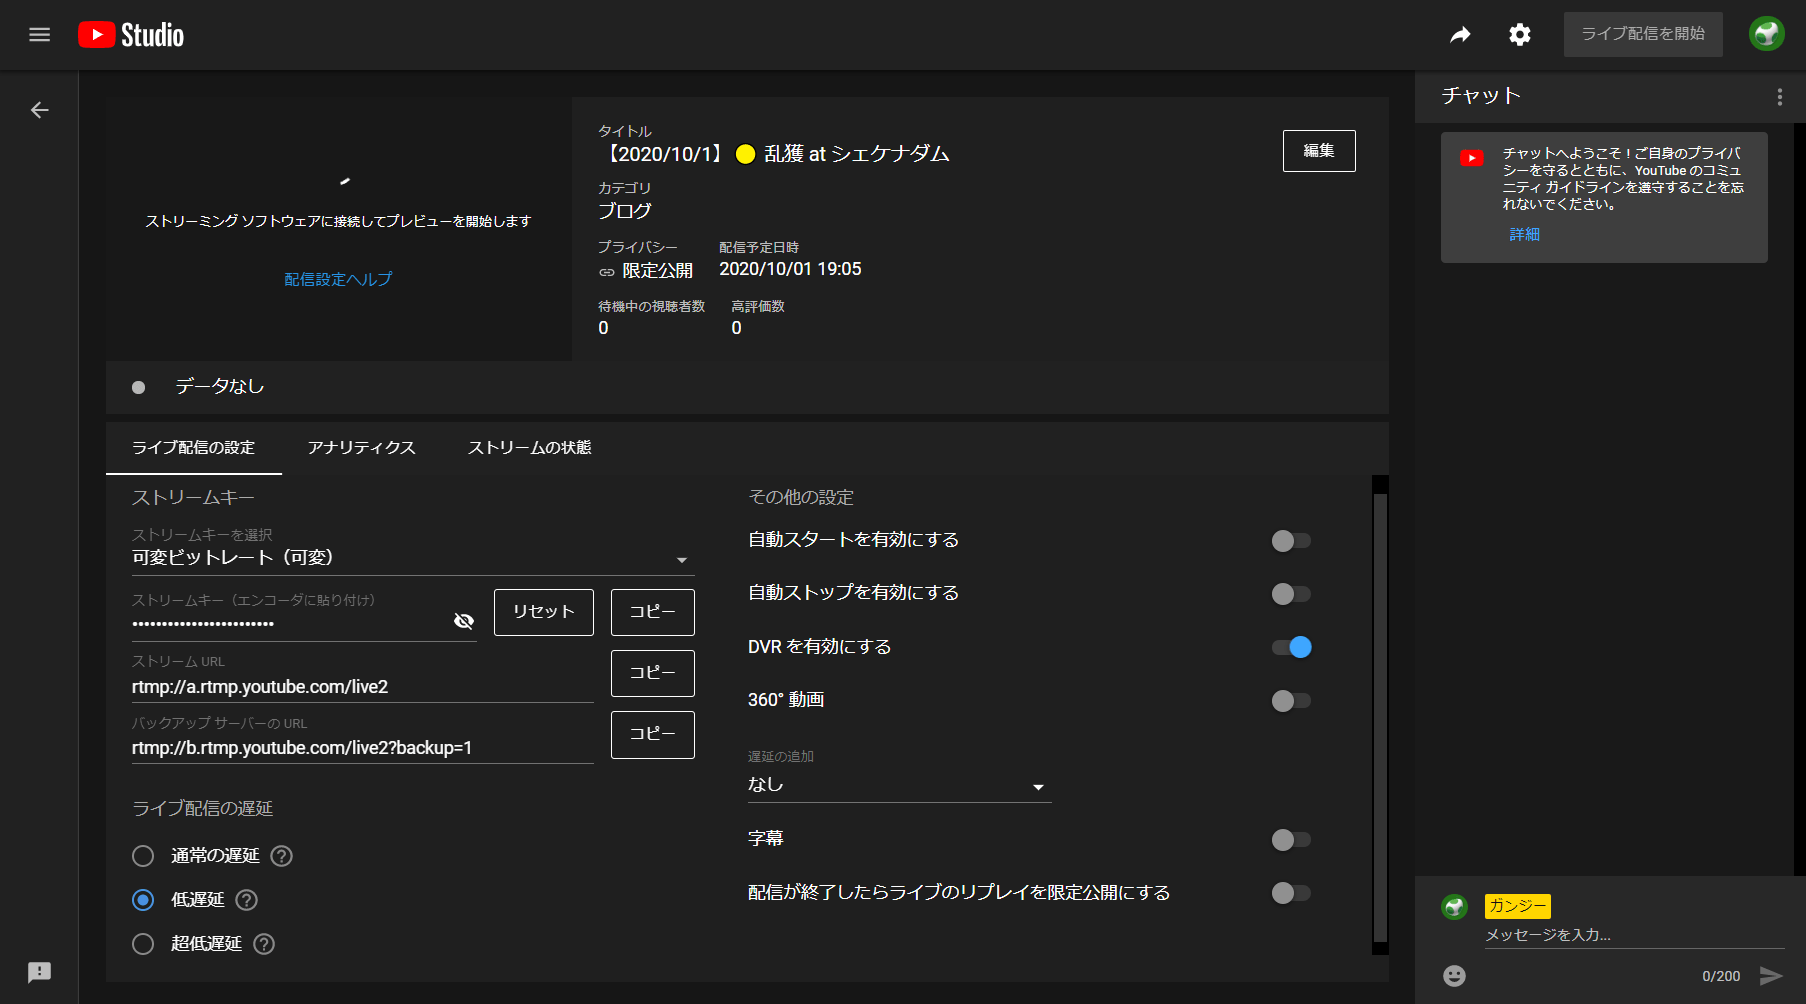This screenshot has width=1806, height=1004.
Task: Click the YouTube icon in chat welcome message
Action: (1472, 158)
